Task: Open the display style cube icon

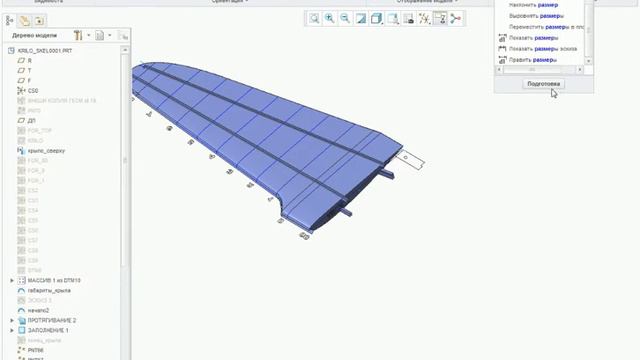Action: point(376,18)
